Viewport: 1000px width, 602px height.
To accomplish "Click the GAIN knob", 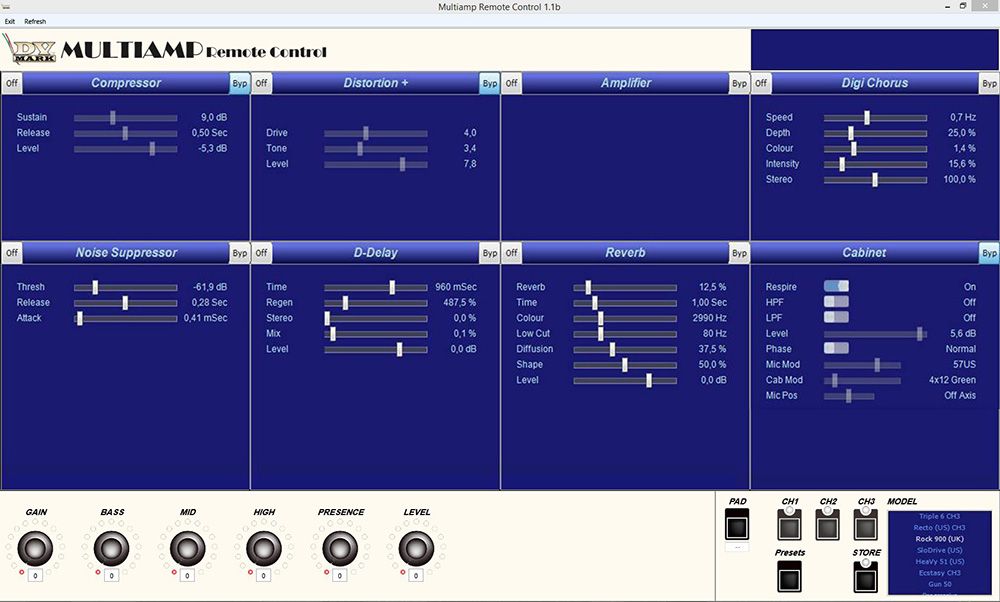I will pyautogui.click(x=35, y=548).
